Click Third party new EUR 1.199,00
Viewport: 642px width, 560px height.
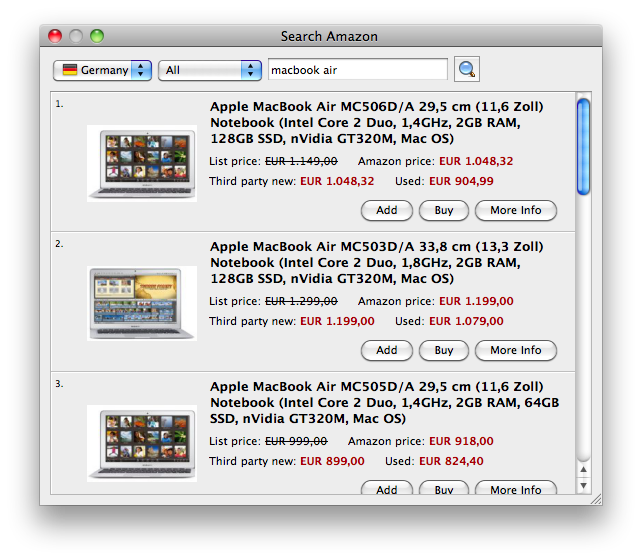pyautogui.click(x=337, y=321)
